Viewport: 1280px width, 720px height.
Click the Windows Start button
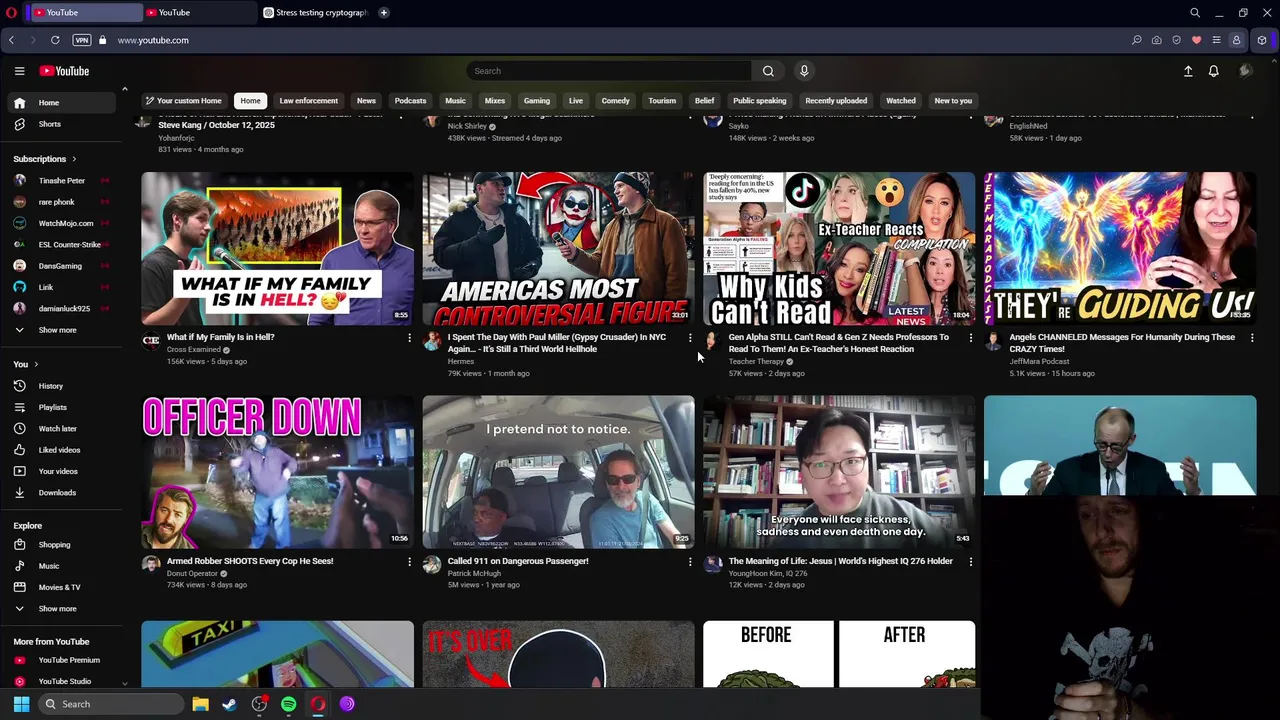click(21, 704)
